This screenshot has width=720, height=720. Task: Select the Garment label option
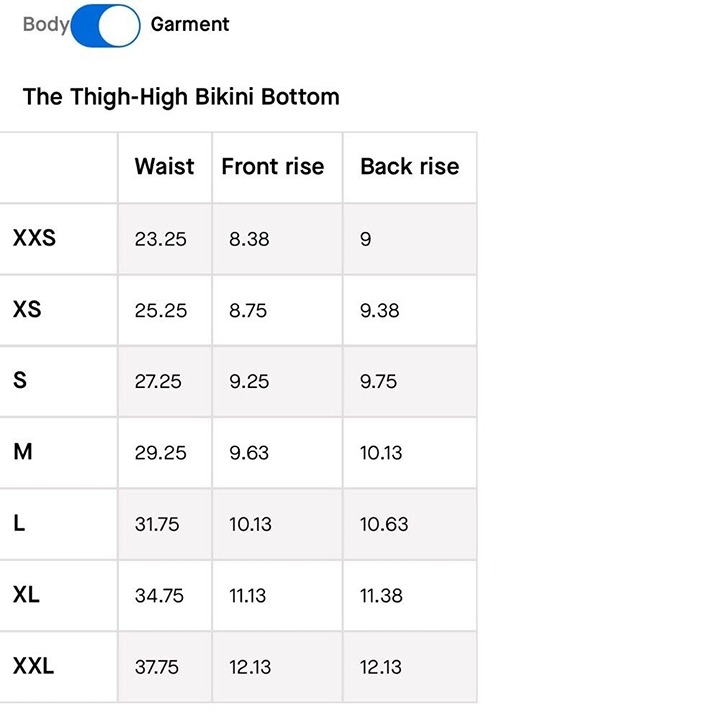(x=190, y=24)
